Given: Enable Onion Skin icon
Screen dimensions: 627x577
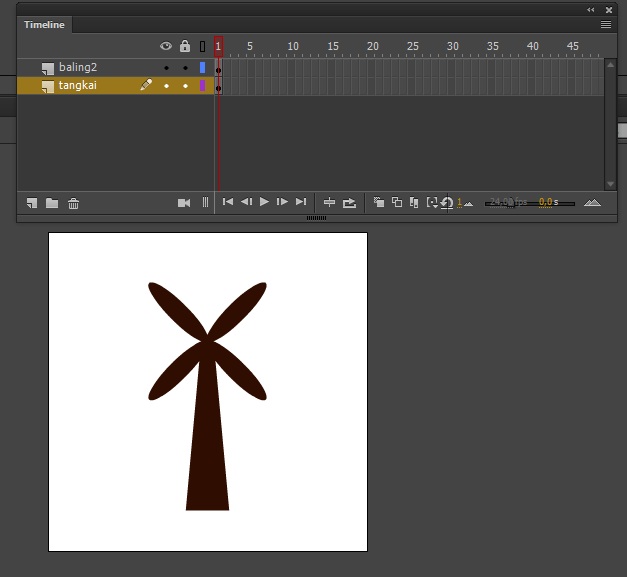Looking at the screenshot, I should (x=379, y=203).
